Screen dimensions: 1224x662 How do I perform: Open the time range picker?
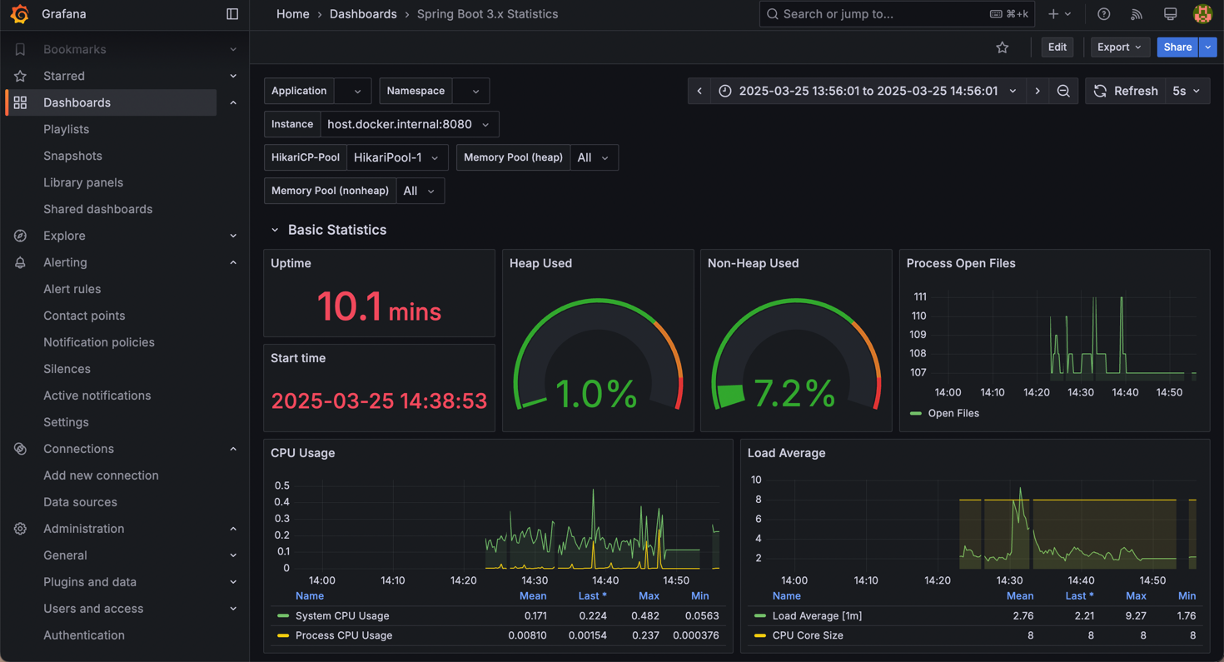point(868,91)
